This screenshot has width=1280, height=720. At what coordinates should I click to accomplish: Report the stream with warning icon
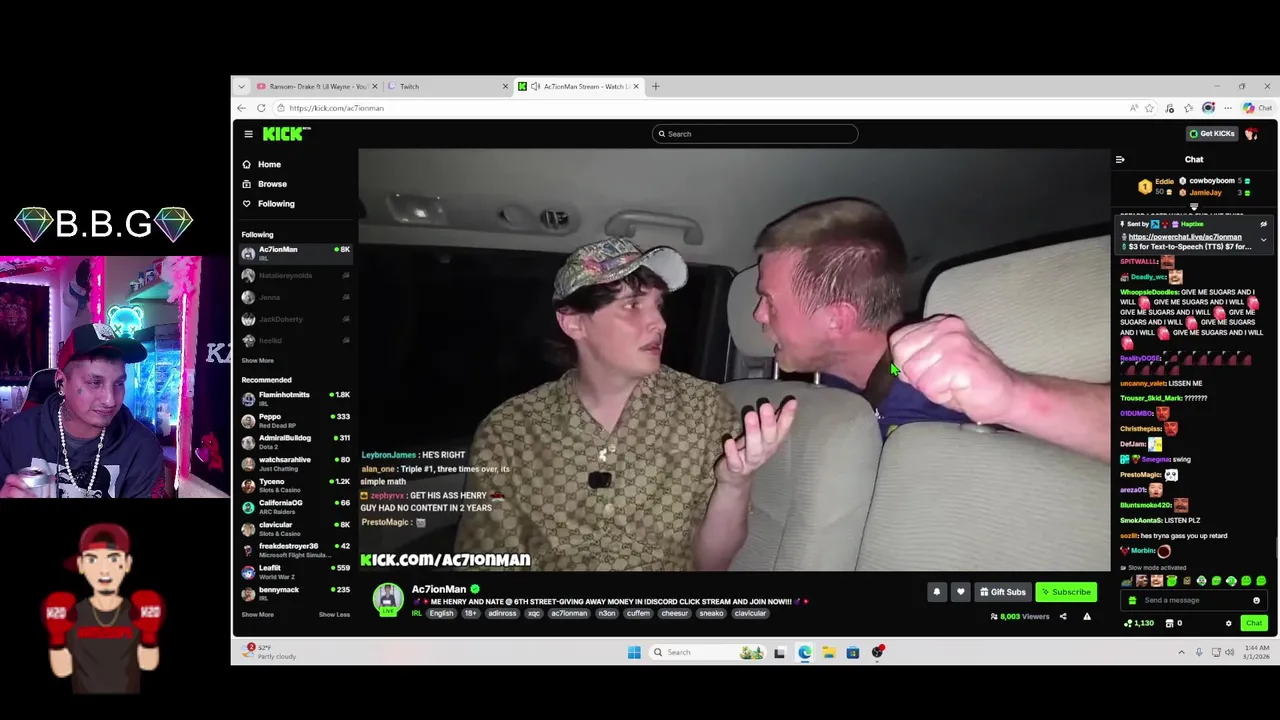[1087, 617]
